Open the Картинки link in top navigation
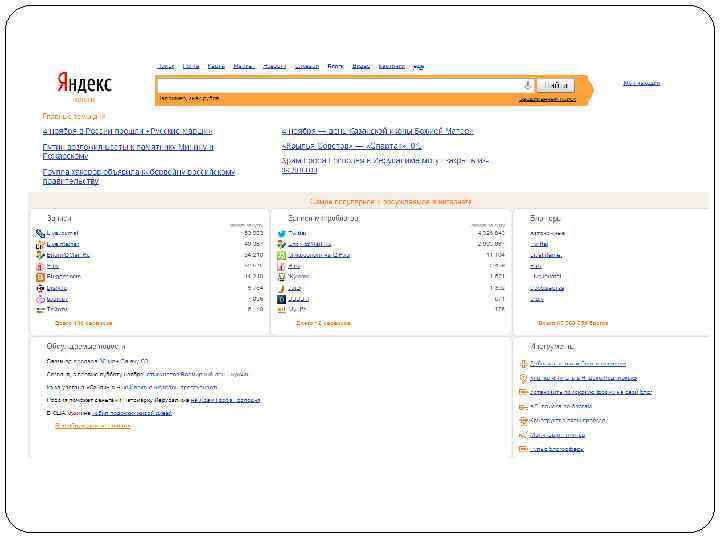Image resolution: width=720 pixels, height=540 pixels. coord(392,67)
